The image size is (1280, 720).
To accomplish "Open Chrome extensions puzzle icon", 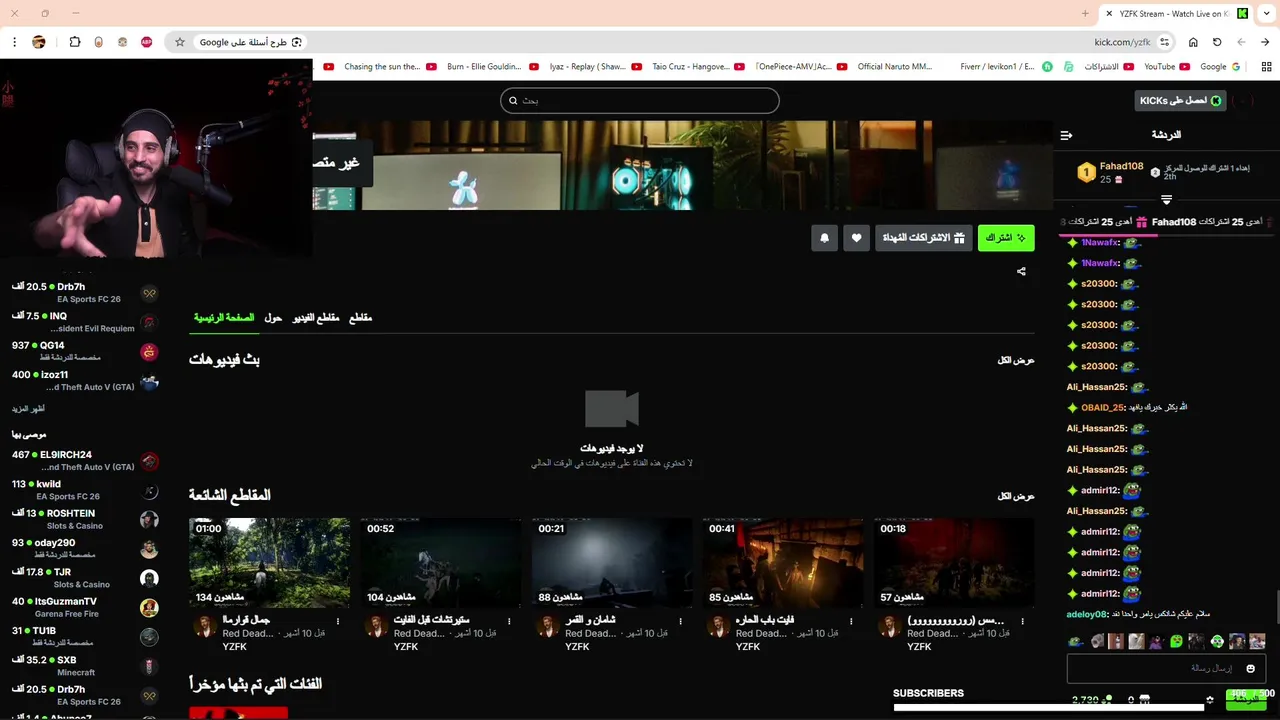I will coord(75,42).
